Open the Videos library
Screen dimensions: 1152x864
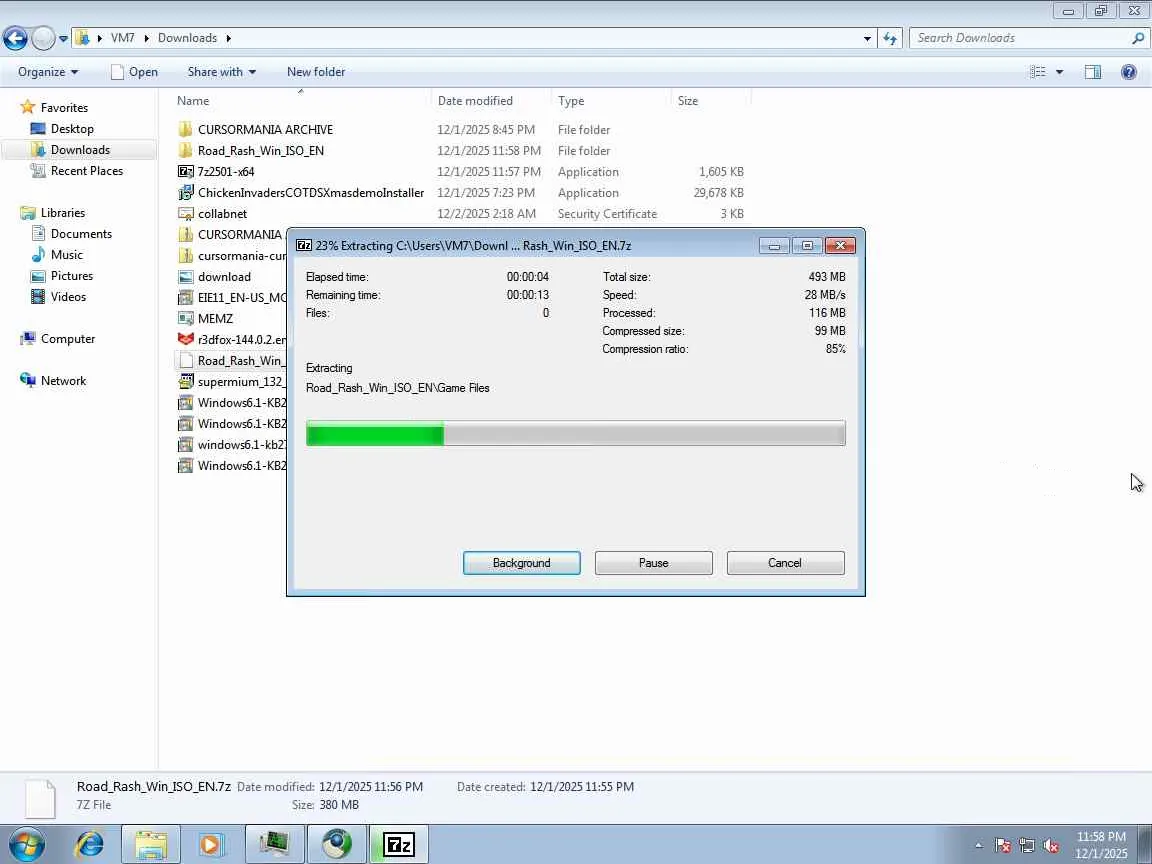(68, 297)
